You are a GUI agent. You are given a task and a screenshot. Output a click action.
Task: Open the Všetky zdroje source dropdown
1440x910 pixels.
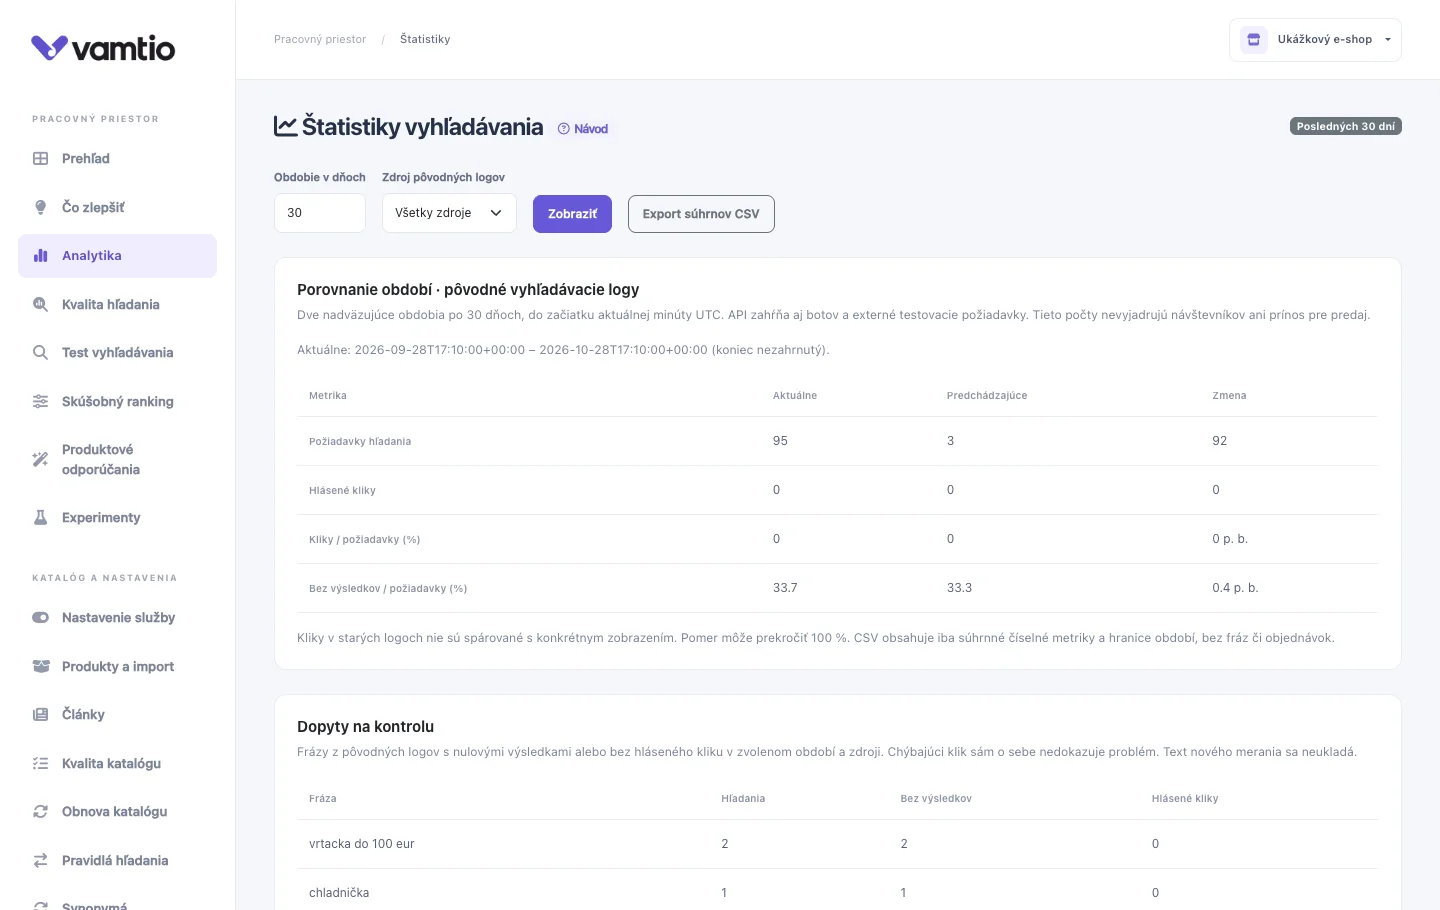coord(449,213)
